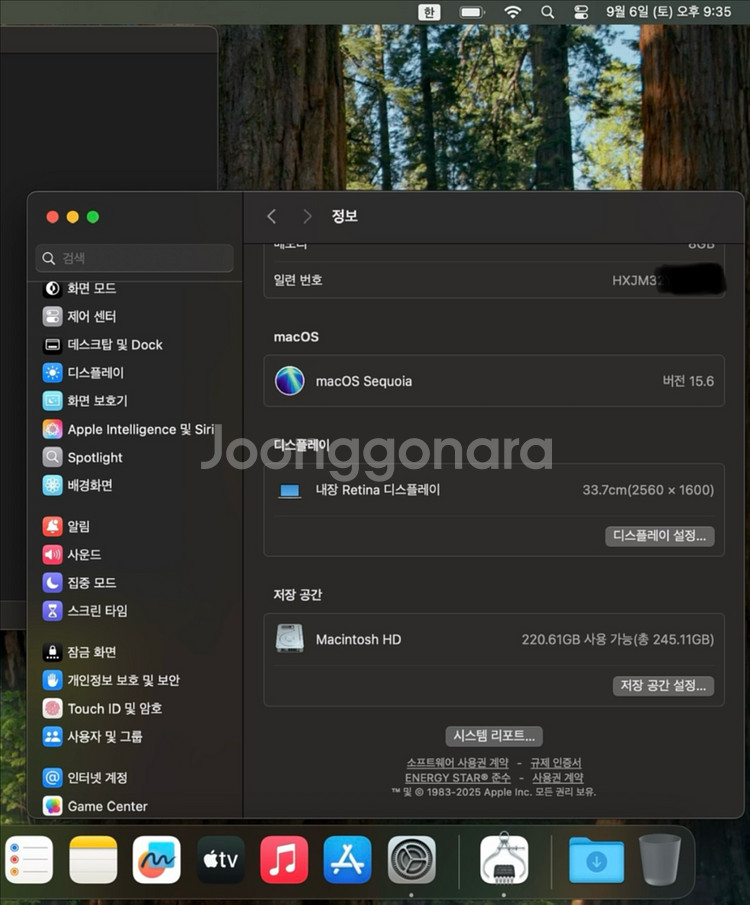Viewport: 750px width, 905px height.
Task: Click the 버전 15.6 text
Action: (x=688, y=381)
